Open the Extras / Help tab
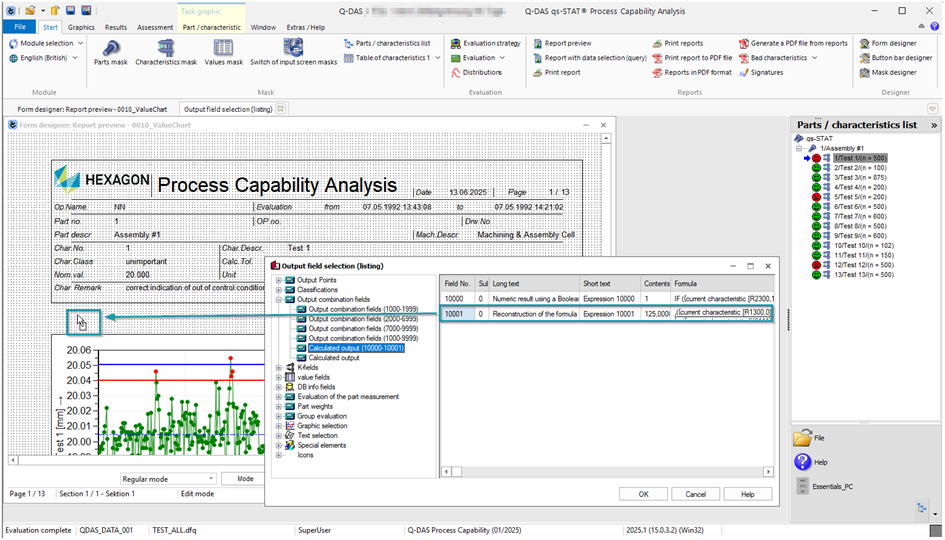The image size is (945, 540). click(x=306, y=27)
